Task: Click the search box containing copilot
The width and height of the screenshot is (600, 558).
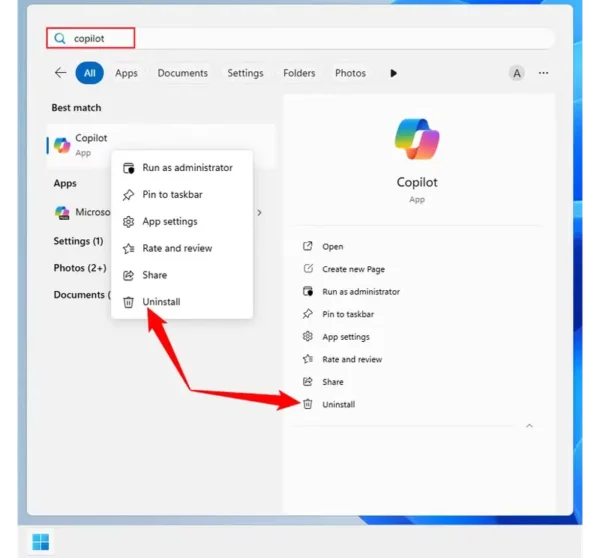Action: coord(300,38)
